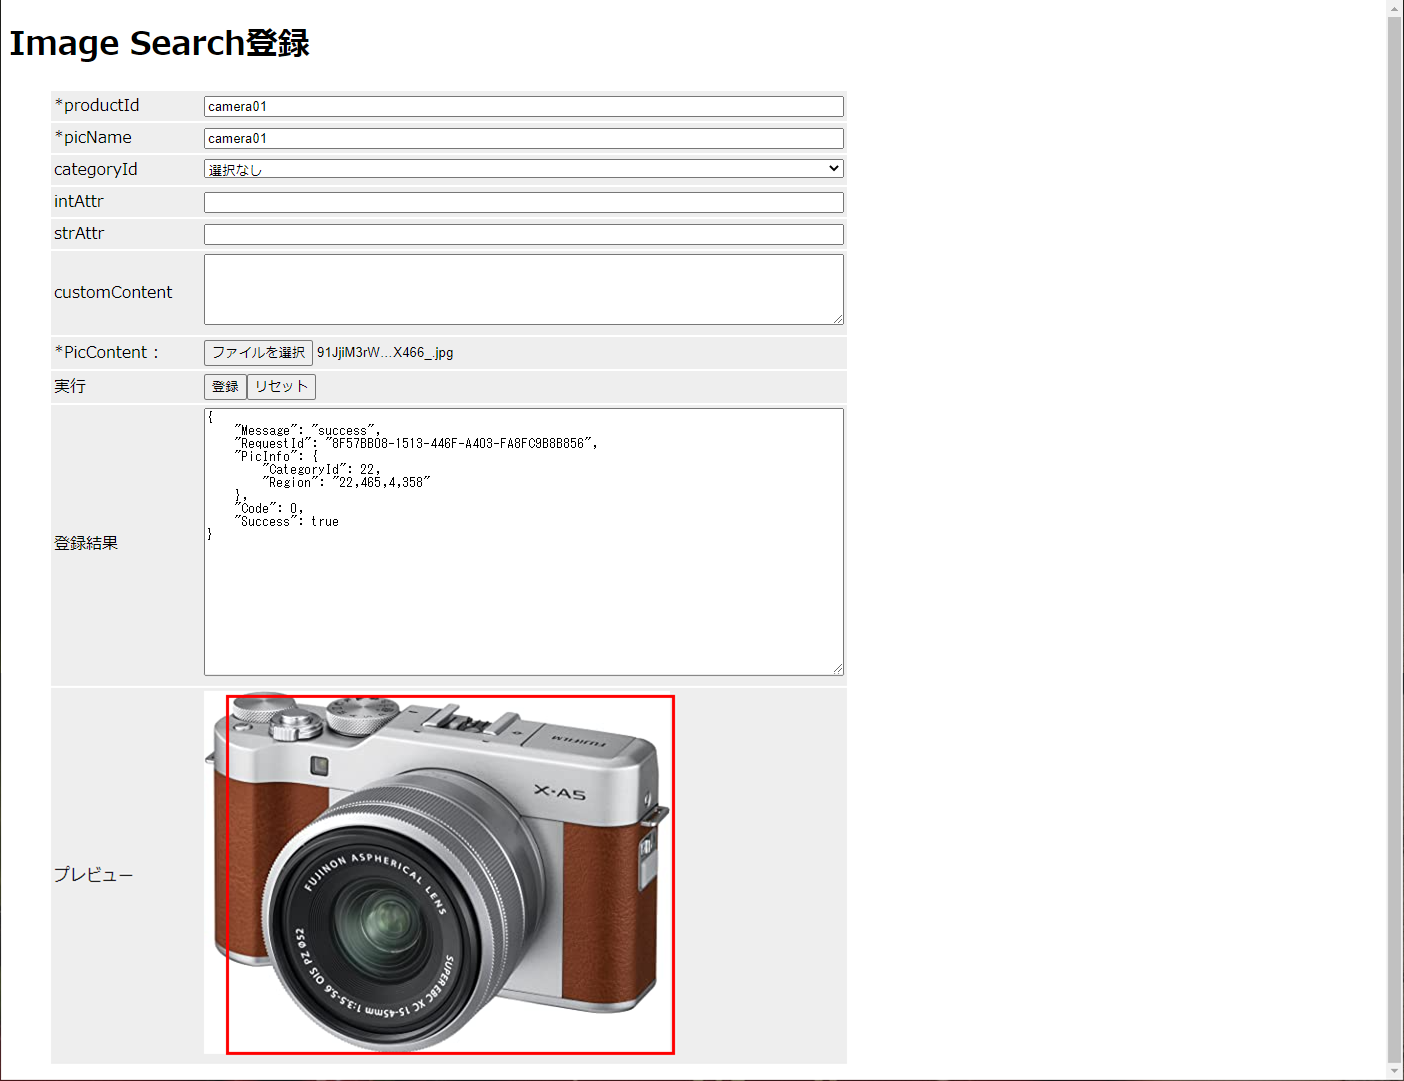Click the page vertical scrollbar
The height and width of the screenshot is (1081, 1404).
(x=1395, y=540)
